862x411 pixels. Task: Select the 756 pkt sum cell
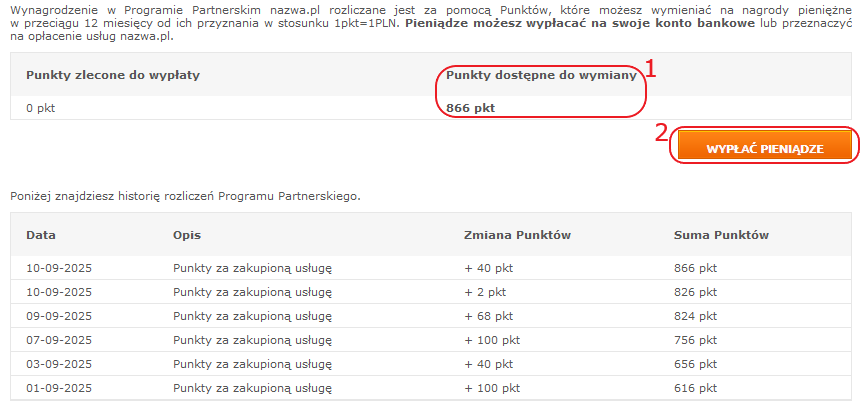(696, 340)
